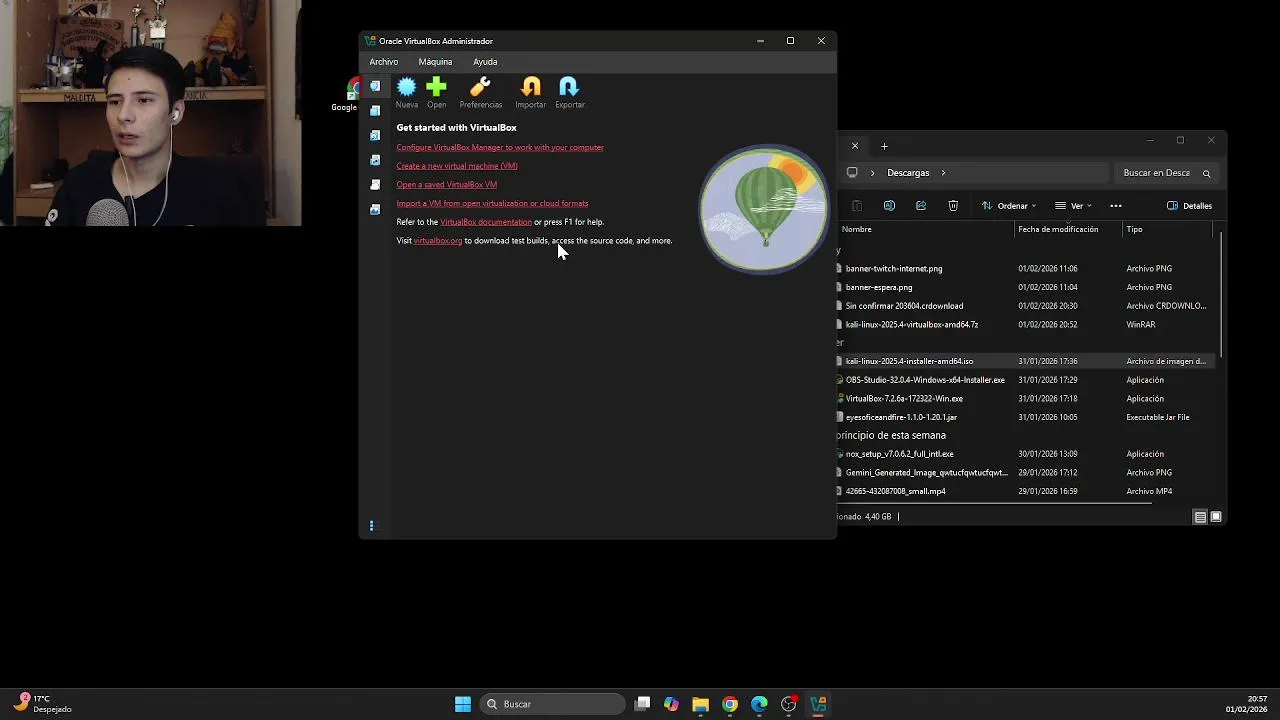This screenshot has height=720, width=1280.
Task: Click Import a VM from open virtualization link
Action: pyautogui.click(x=492, y=204)
